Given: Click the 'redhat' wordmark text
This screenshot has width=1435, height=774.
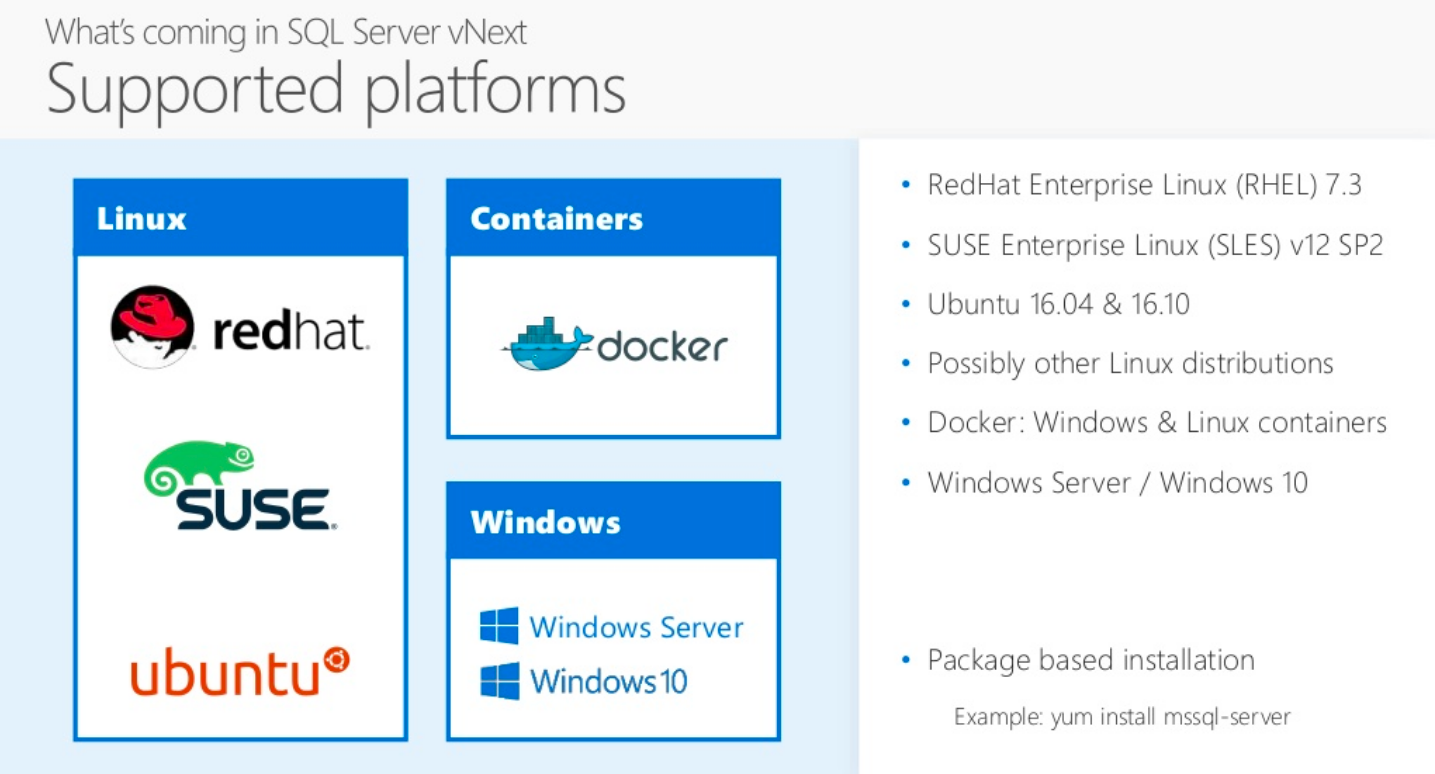Looking at the screenshot, I should pos(290,330).
